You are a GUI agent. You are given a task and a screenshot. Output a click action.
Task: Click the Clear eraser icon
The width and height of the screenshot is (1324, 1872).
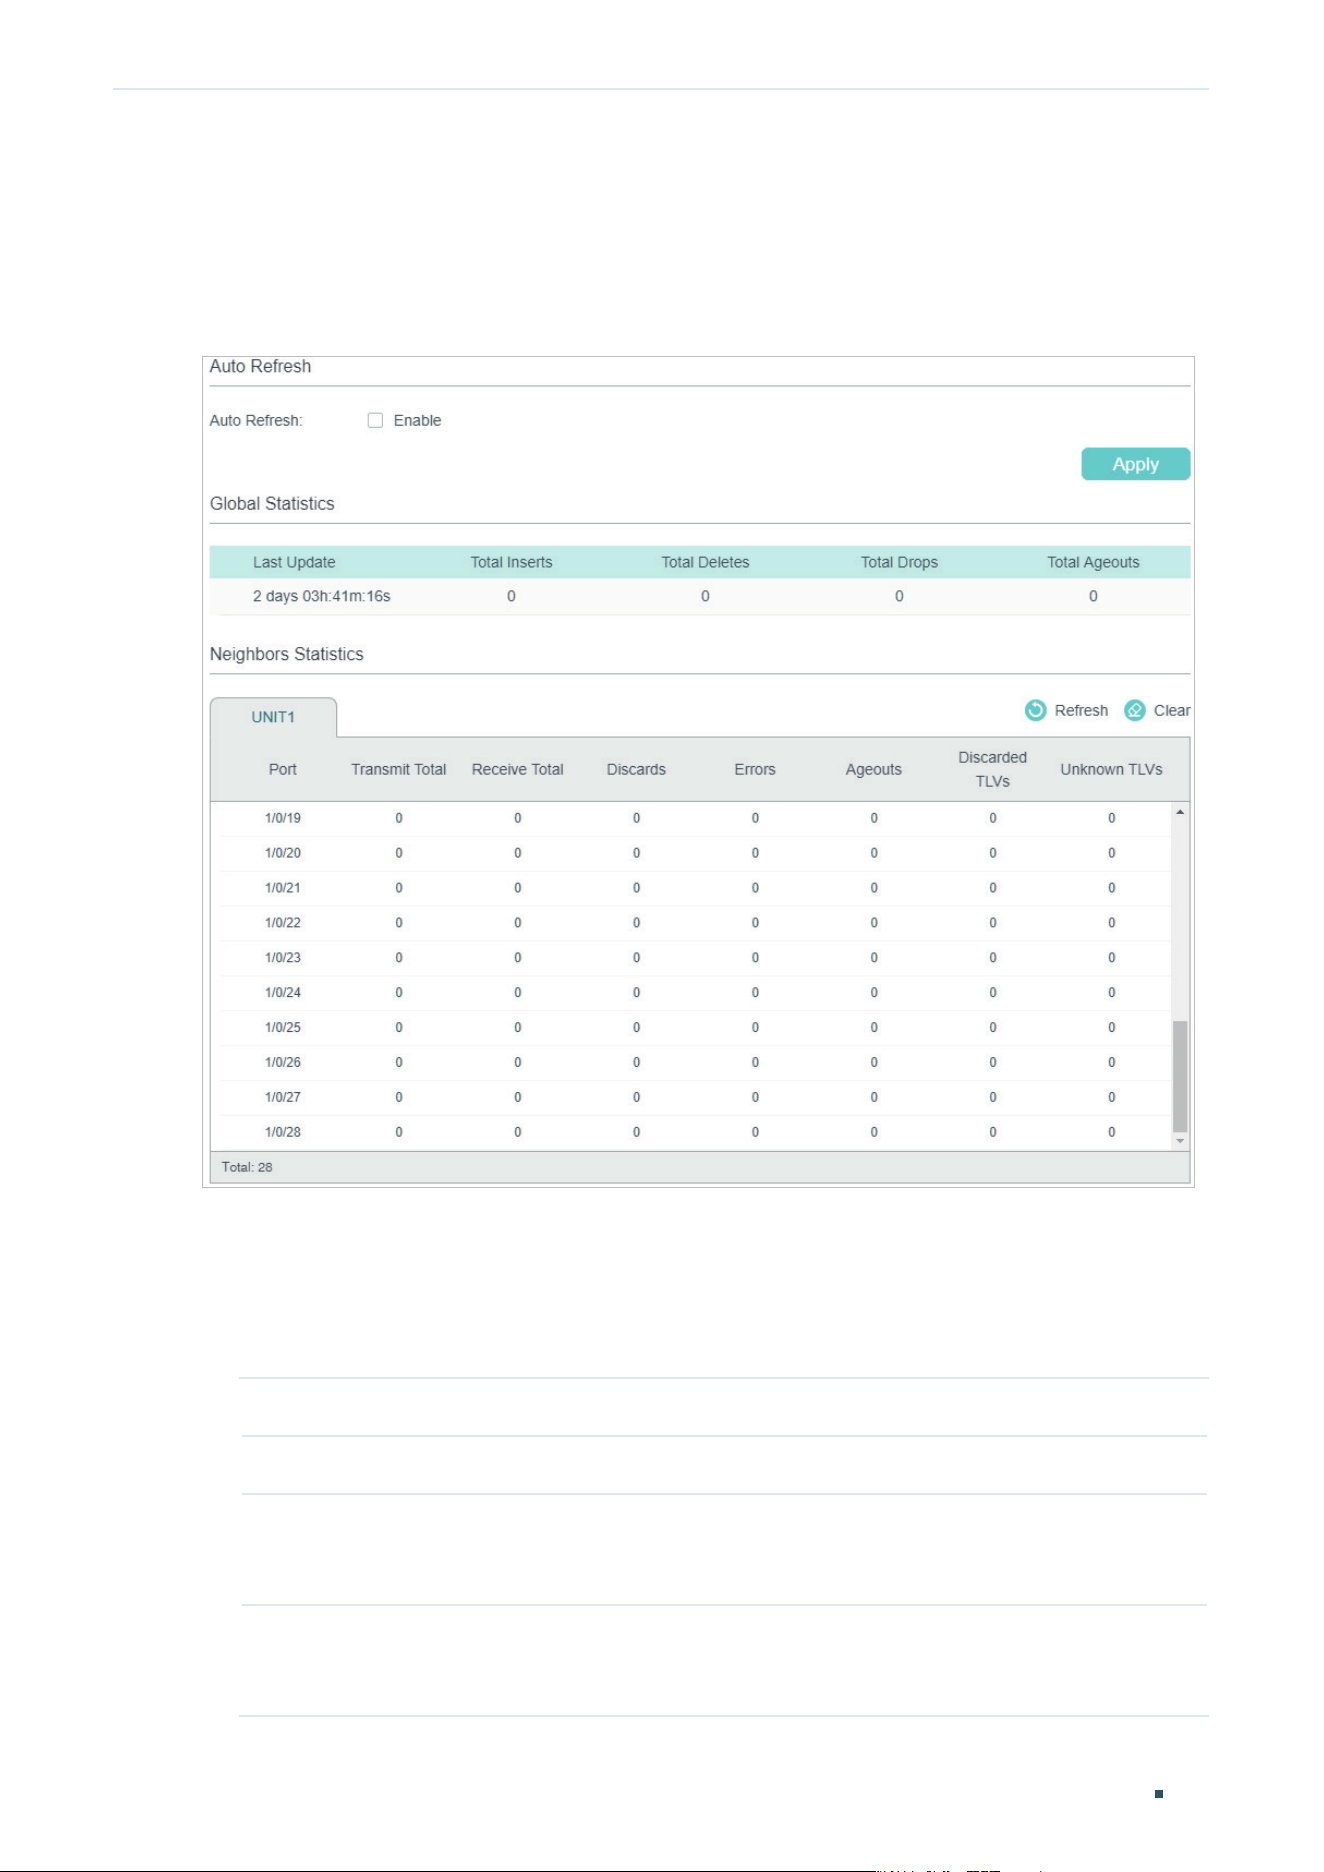coord(1135,710)
